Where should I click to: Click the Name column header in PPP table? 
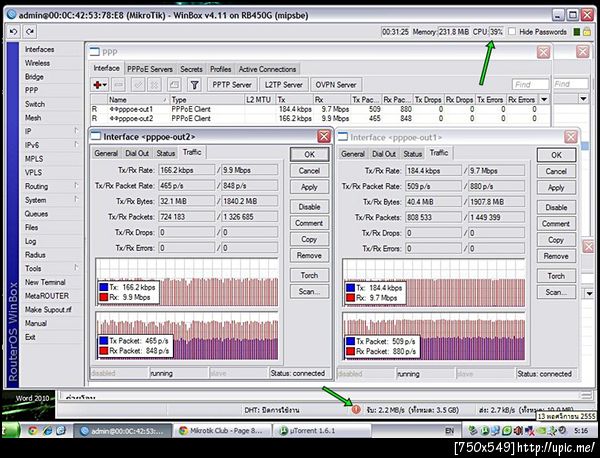point(138,99)
